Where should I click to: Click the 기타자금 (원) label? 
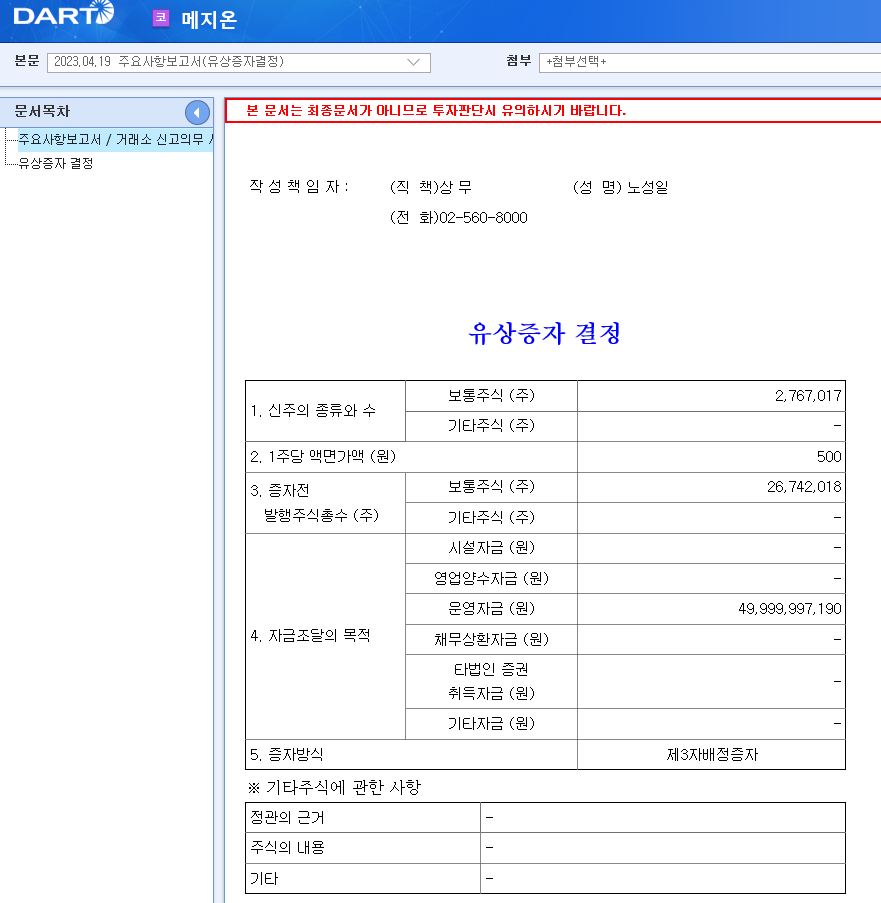[491, 724]
